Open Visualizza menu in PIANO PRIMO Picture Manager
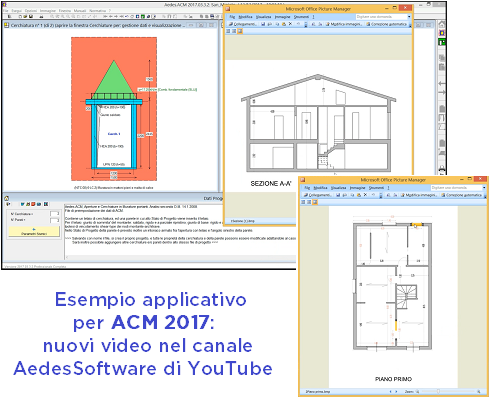The height and width of the screenshot is (398, 490). pos(338,188)
